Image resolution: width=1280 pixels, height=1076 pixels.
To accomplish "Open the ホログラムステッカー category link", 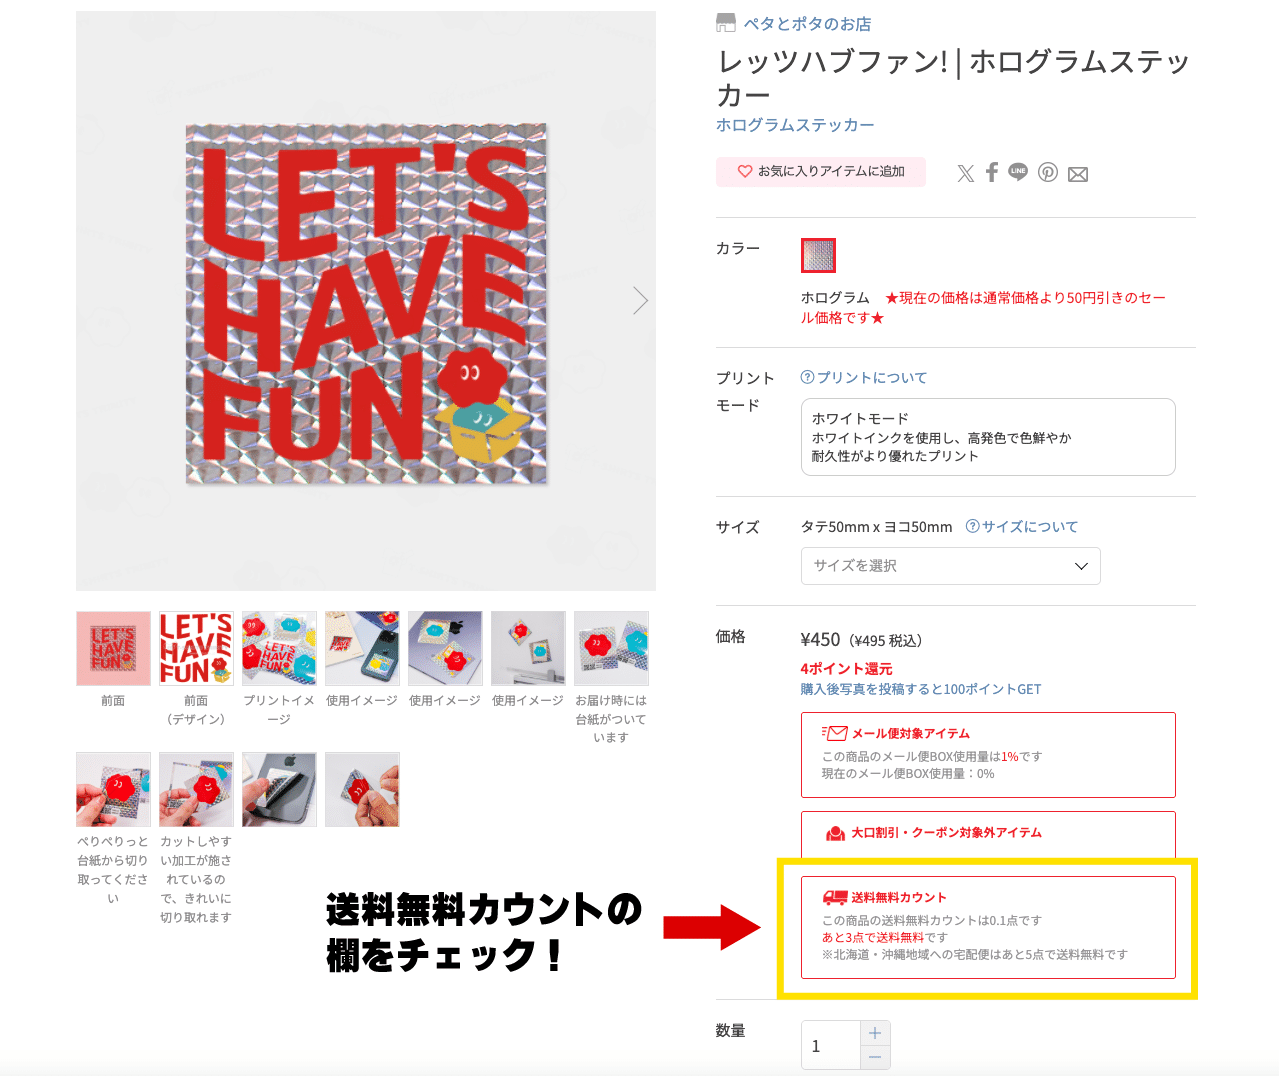I will point(795,125).
